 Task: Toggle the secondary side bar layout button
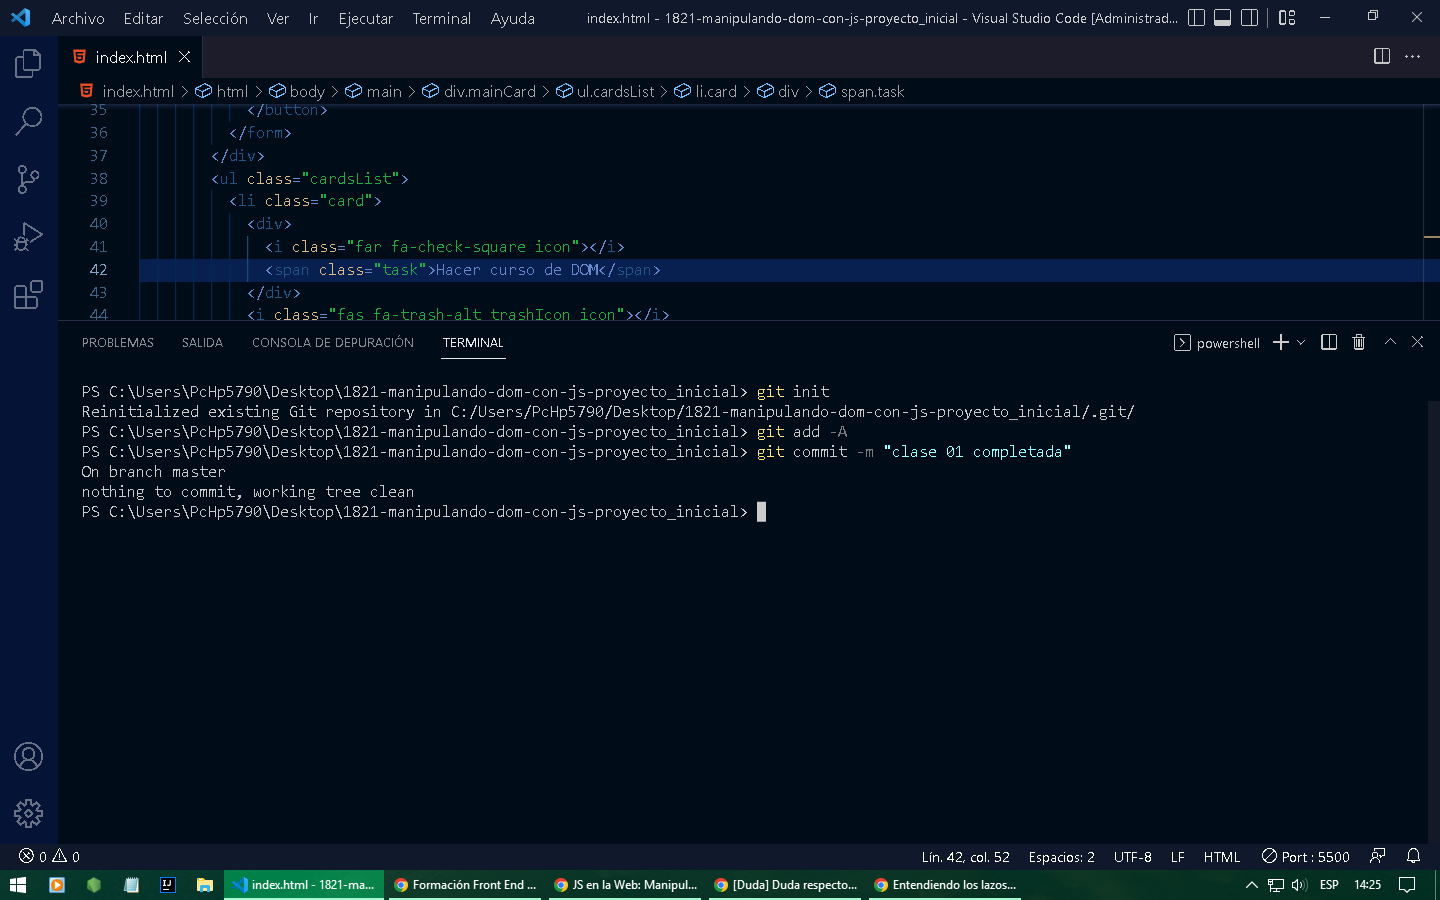pos(1249,18)
